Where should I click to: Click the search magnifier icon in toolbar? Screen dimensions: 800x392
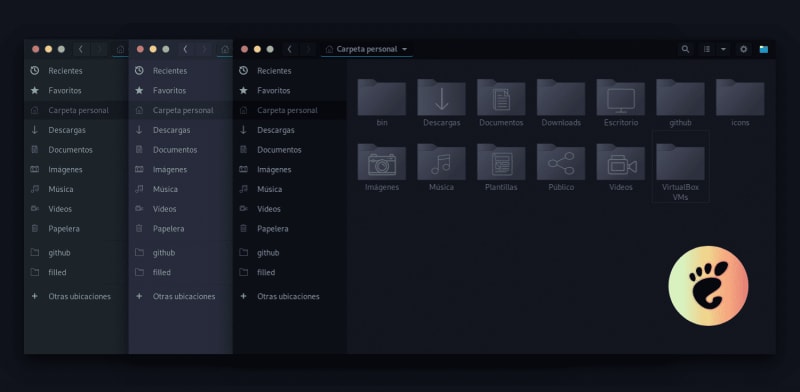tap(685, 49)
